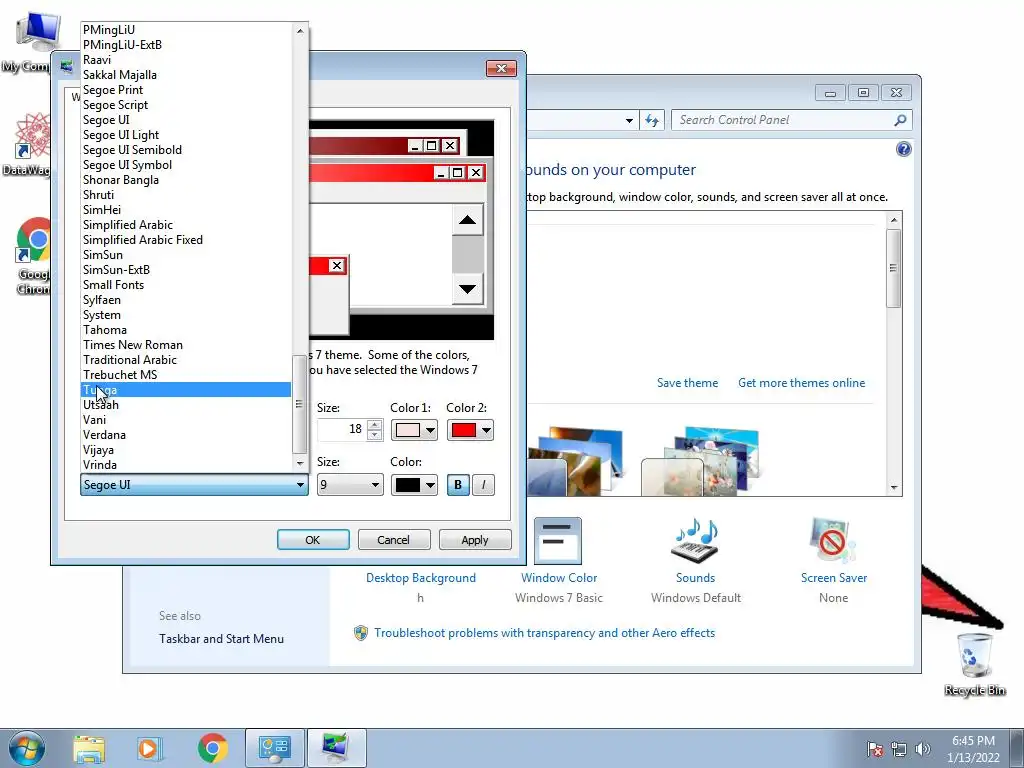Screen dimensions: 1024x768
Task: Click the shield icon beside Troubleshoot link
Action: point(360,633)
